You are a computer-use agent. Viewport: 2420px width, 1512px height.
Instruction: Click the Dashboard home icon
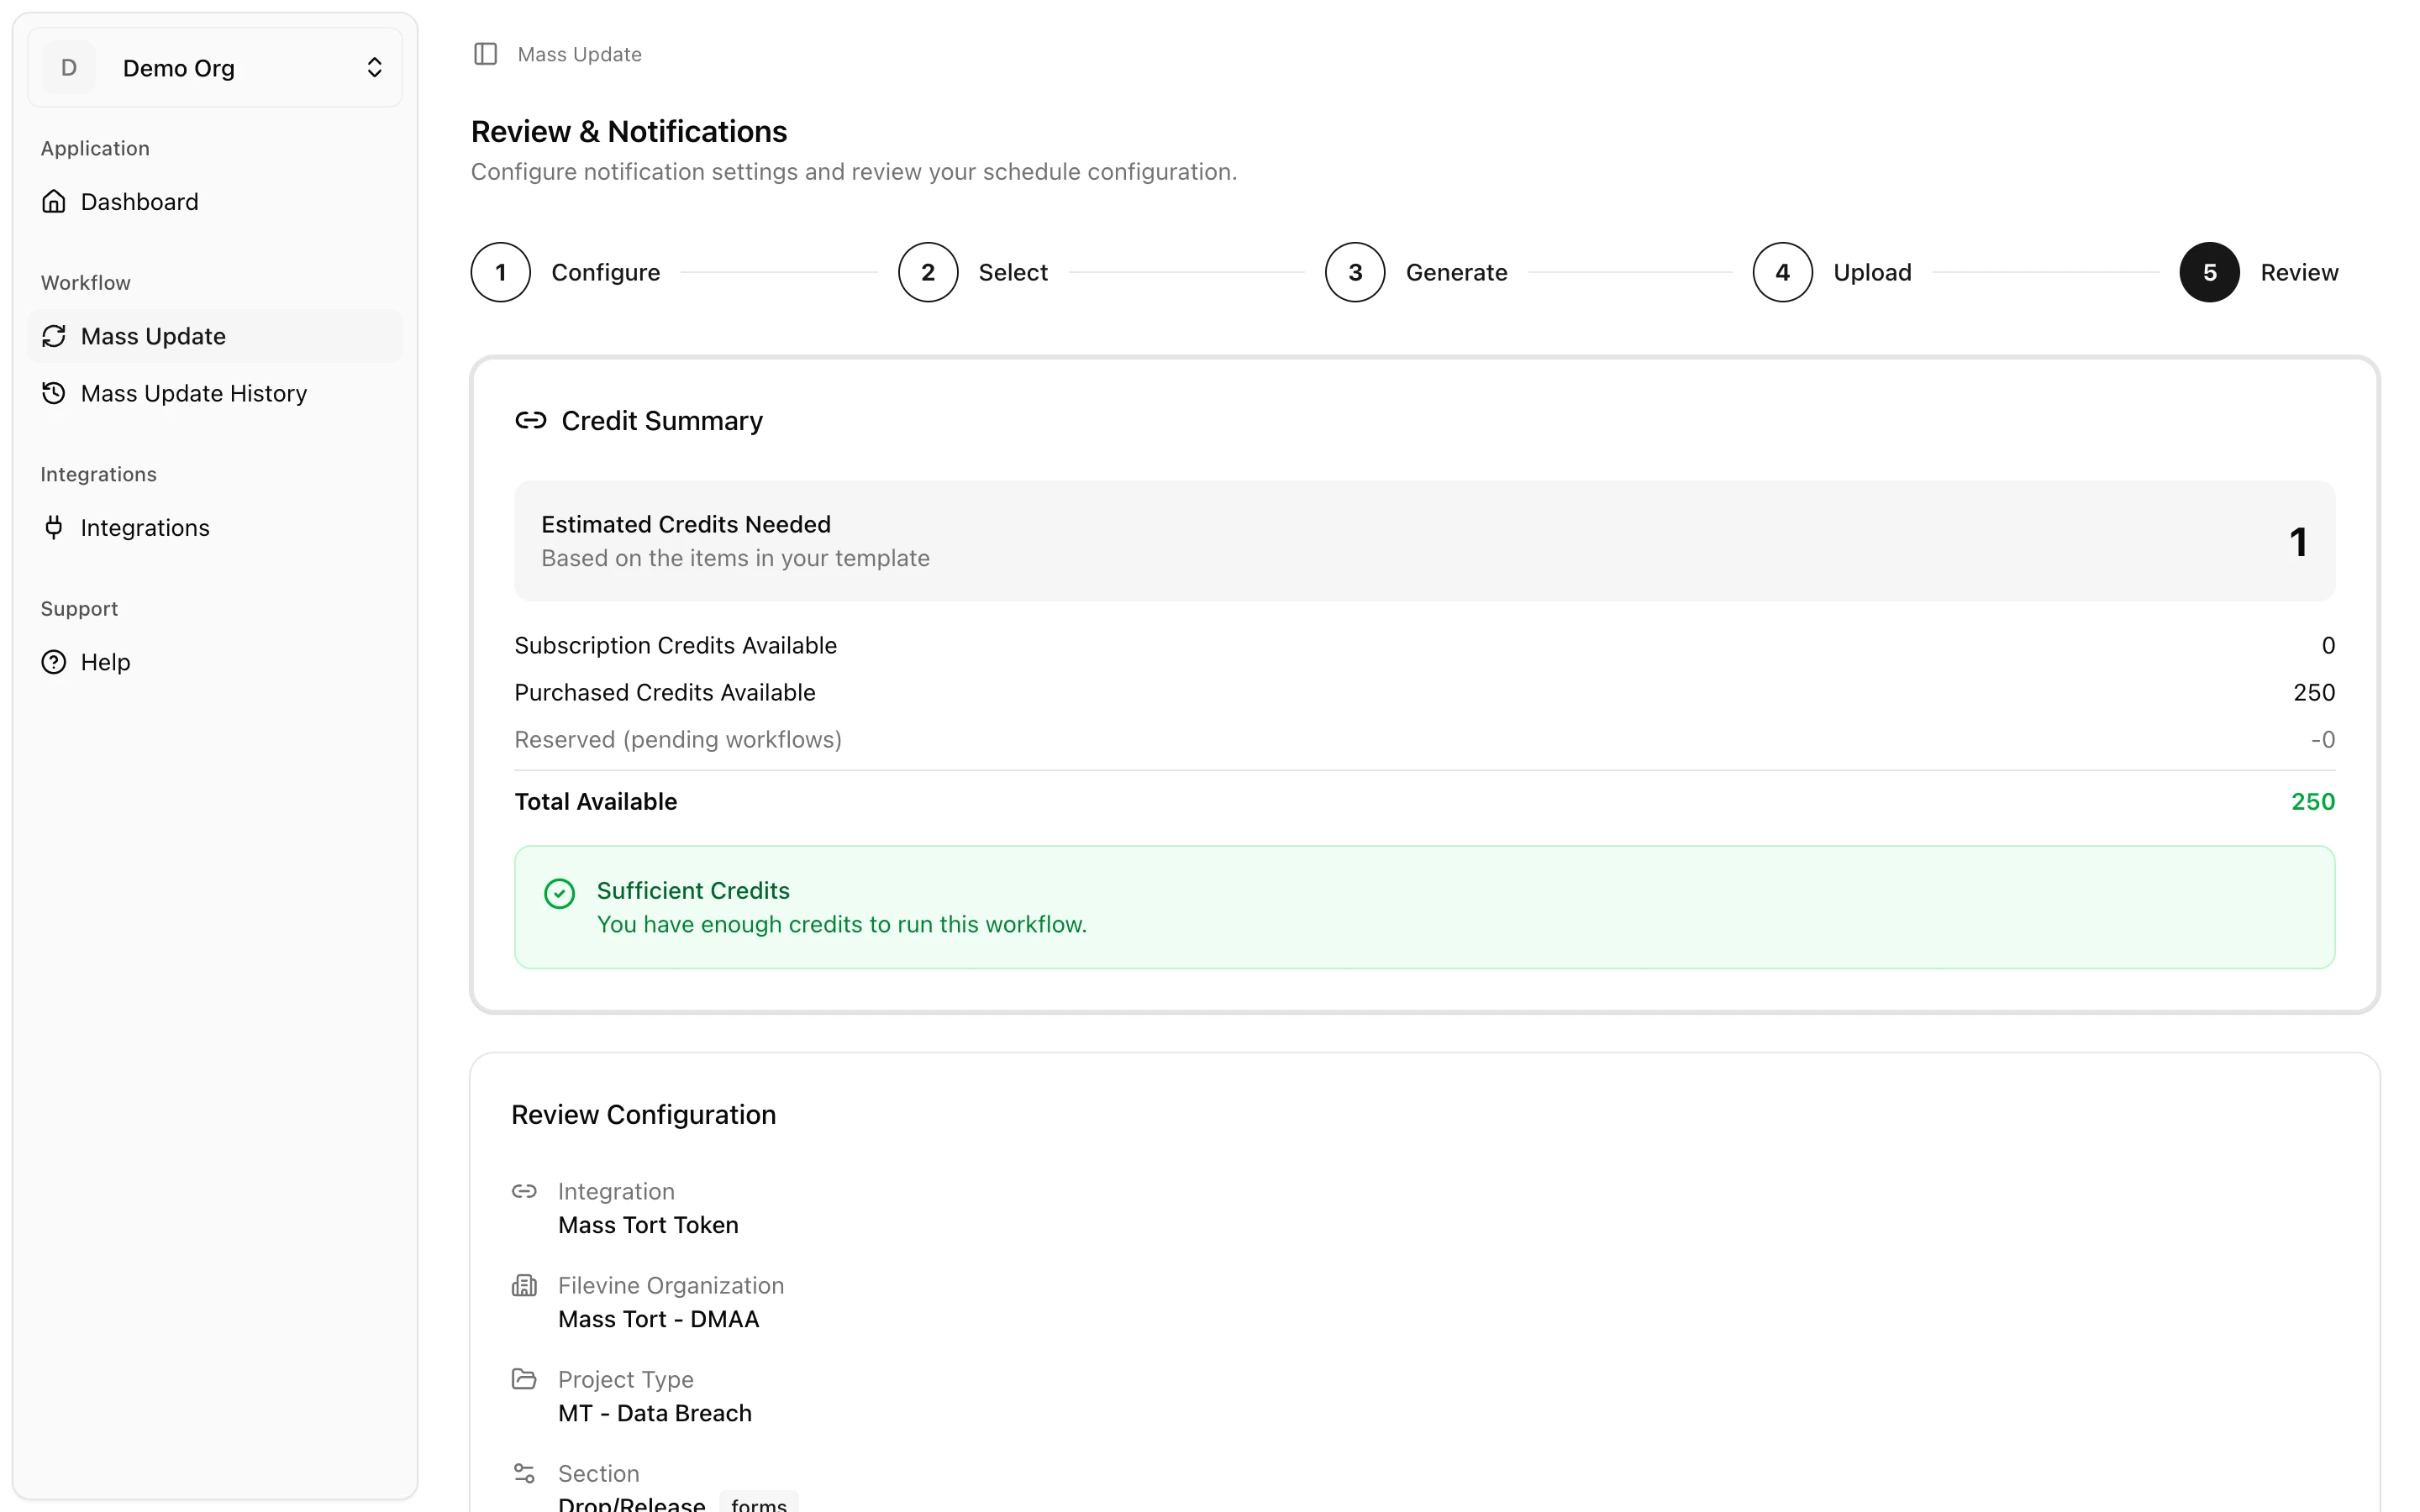[x=55, y=201]
